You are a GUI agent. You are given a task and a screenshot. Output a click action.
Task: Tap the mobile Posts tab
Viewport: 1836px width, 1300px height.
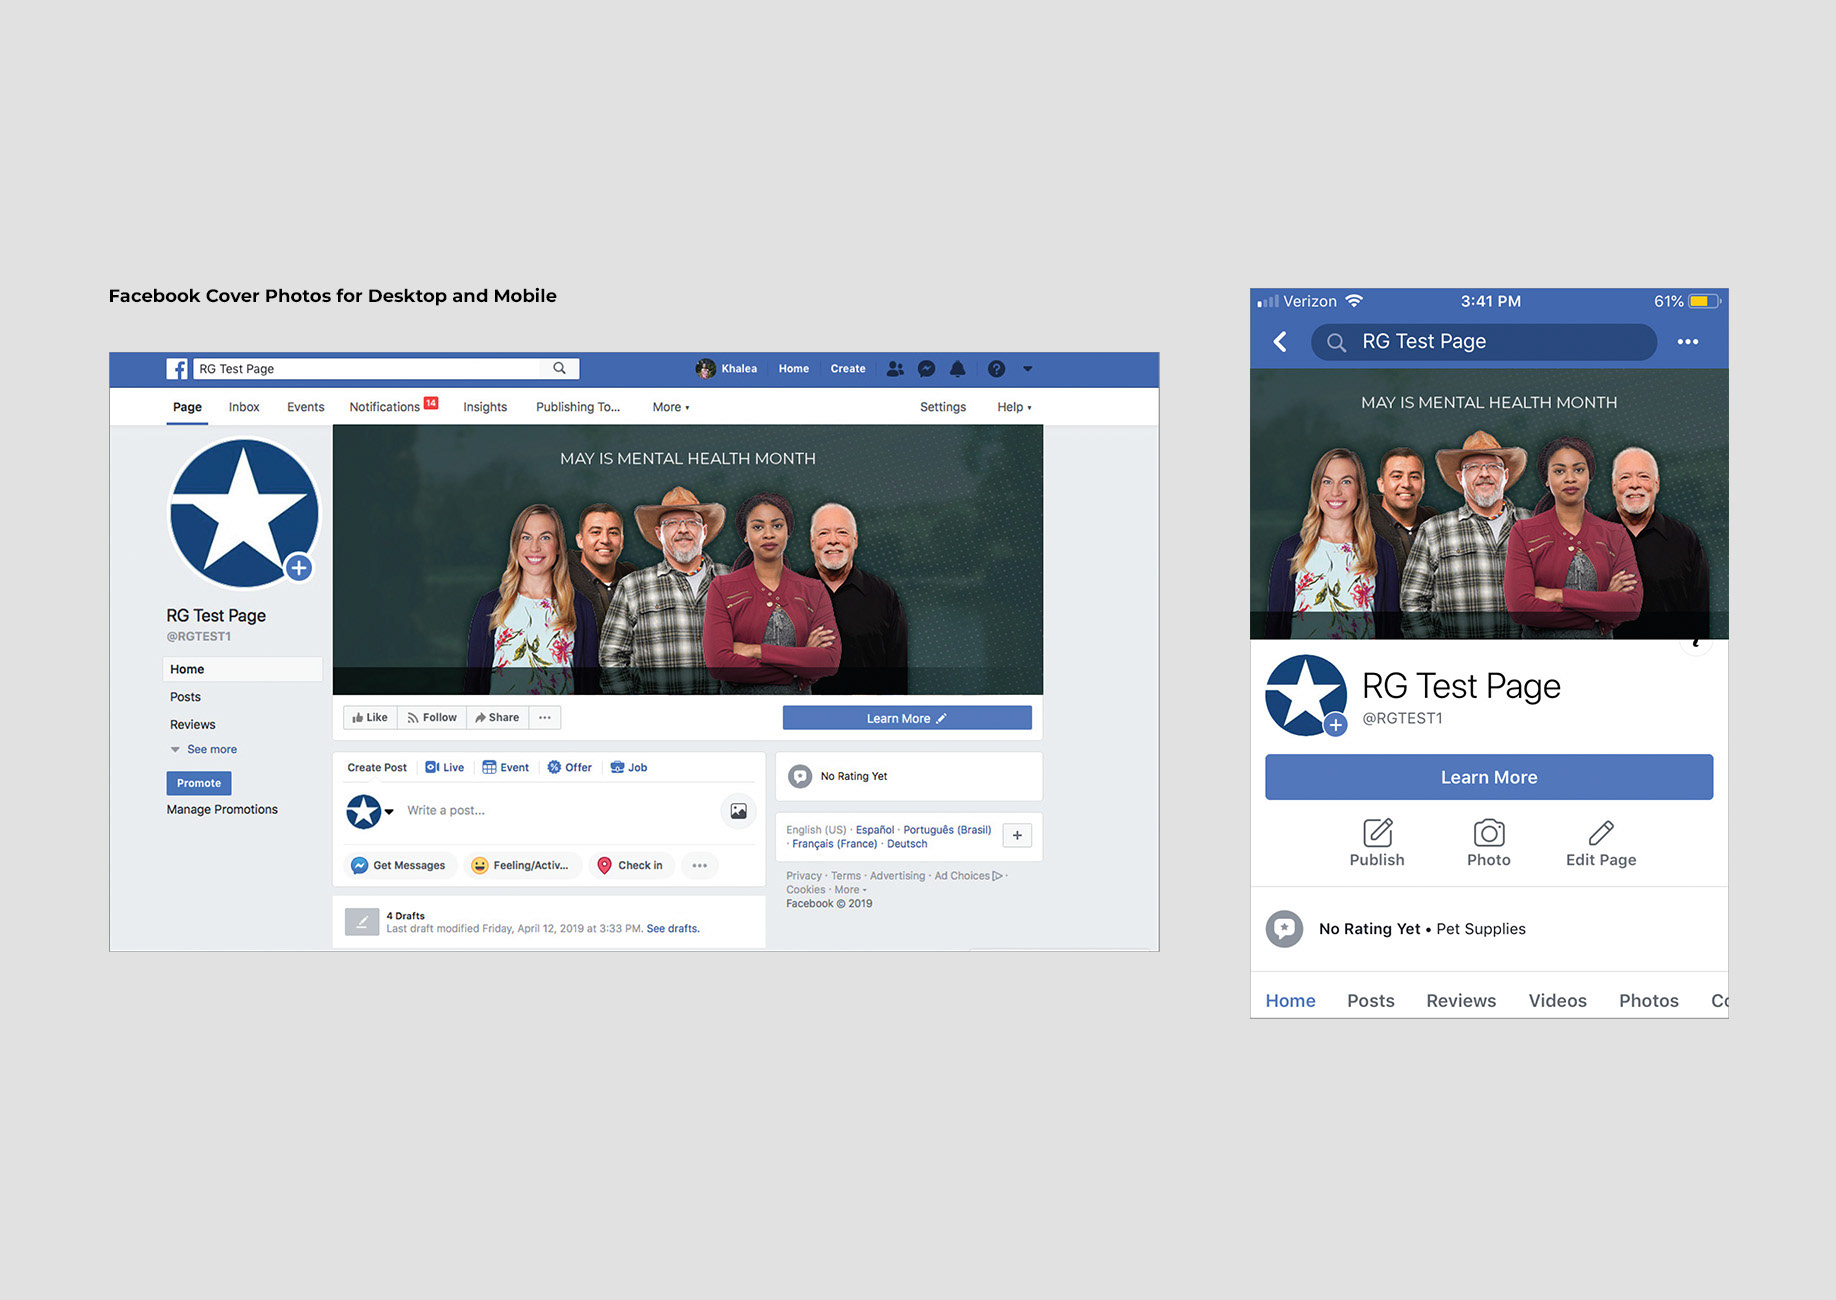tap(1370, 1001)
